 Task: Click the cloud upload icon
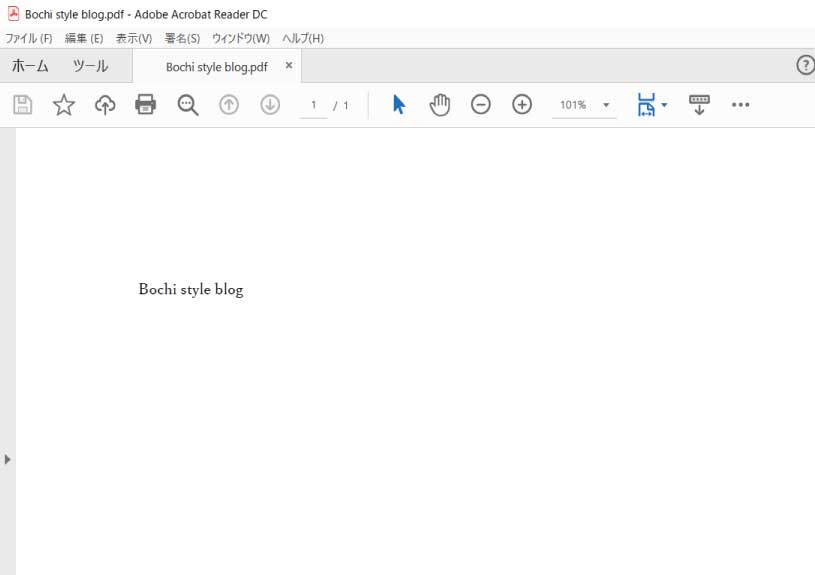tap(105, 105)
